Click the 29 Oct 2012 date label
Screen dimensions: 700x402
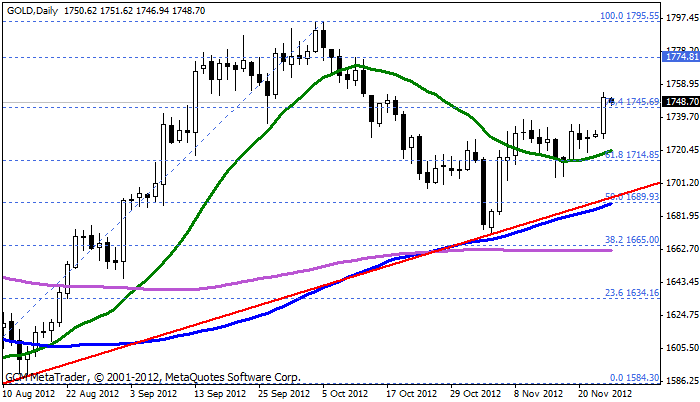tap(473, 394)
